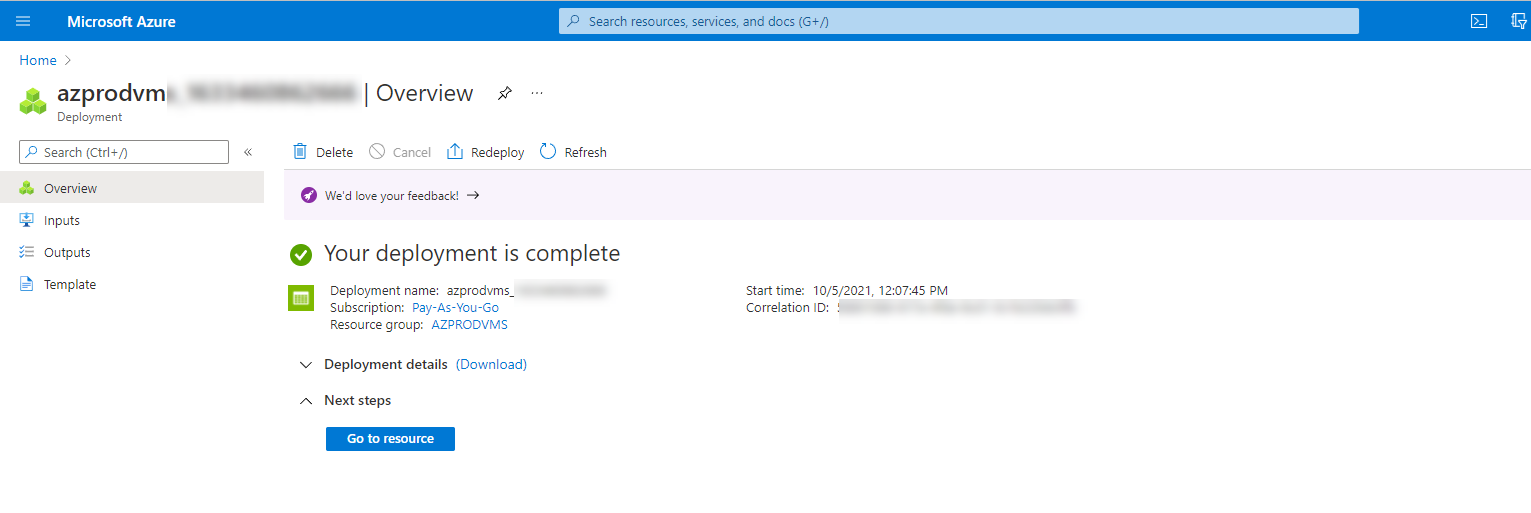Focus the left menu Search (Ctrl+/) field

click(124, 152)
